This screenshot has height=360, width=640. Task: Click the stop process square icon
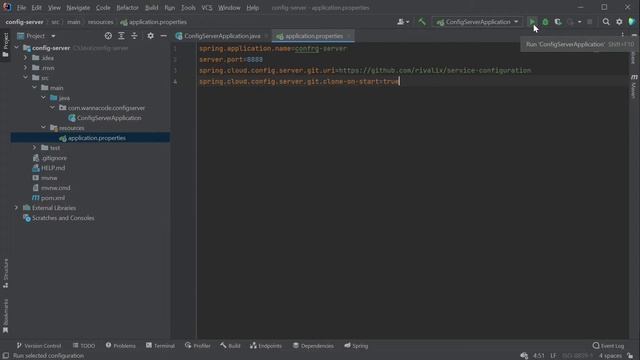[590, 22]
